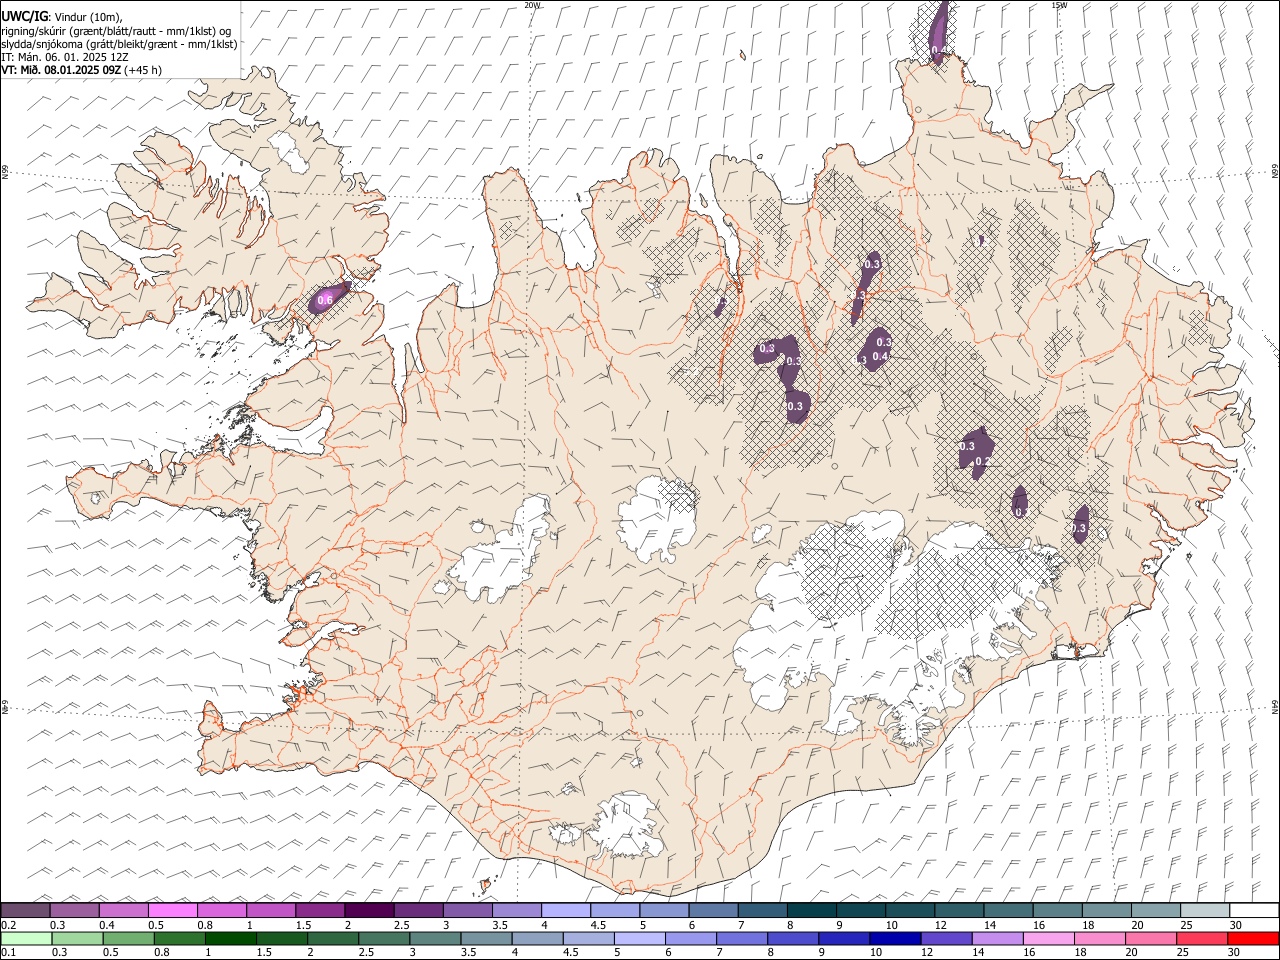The image size is (1280, 960).
Task: Click the 'rigning/skúrir' legend description line
Action: point(118,30)
